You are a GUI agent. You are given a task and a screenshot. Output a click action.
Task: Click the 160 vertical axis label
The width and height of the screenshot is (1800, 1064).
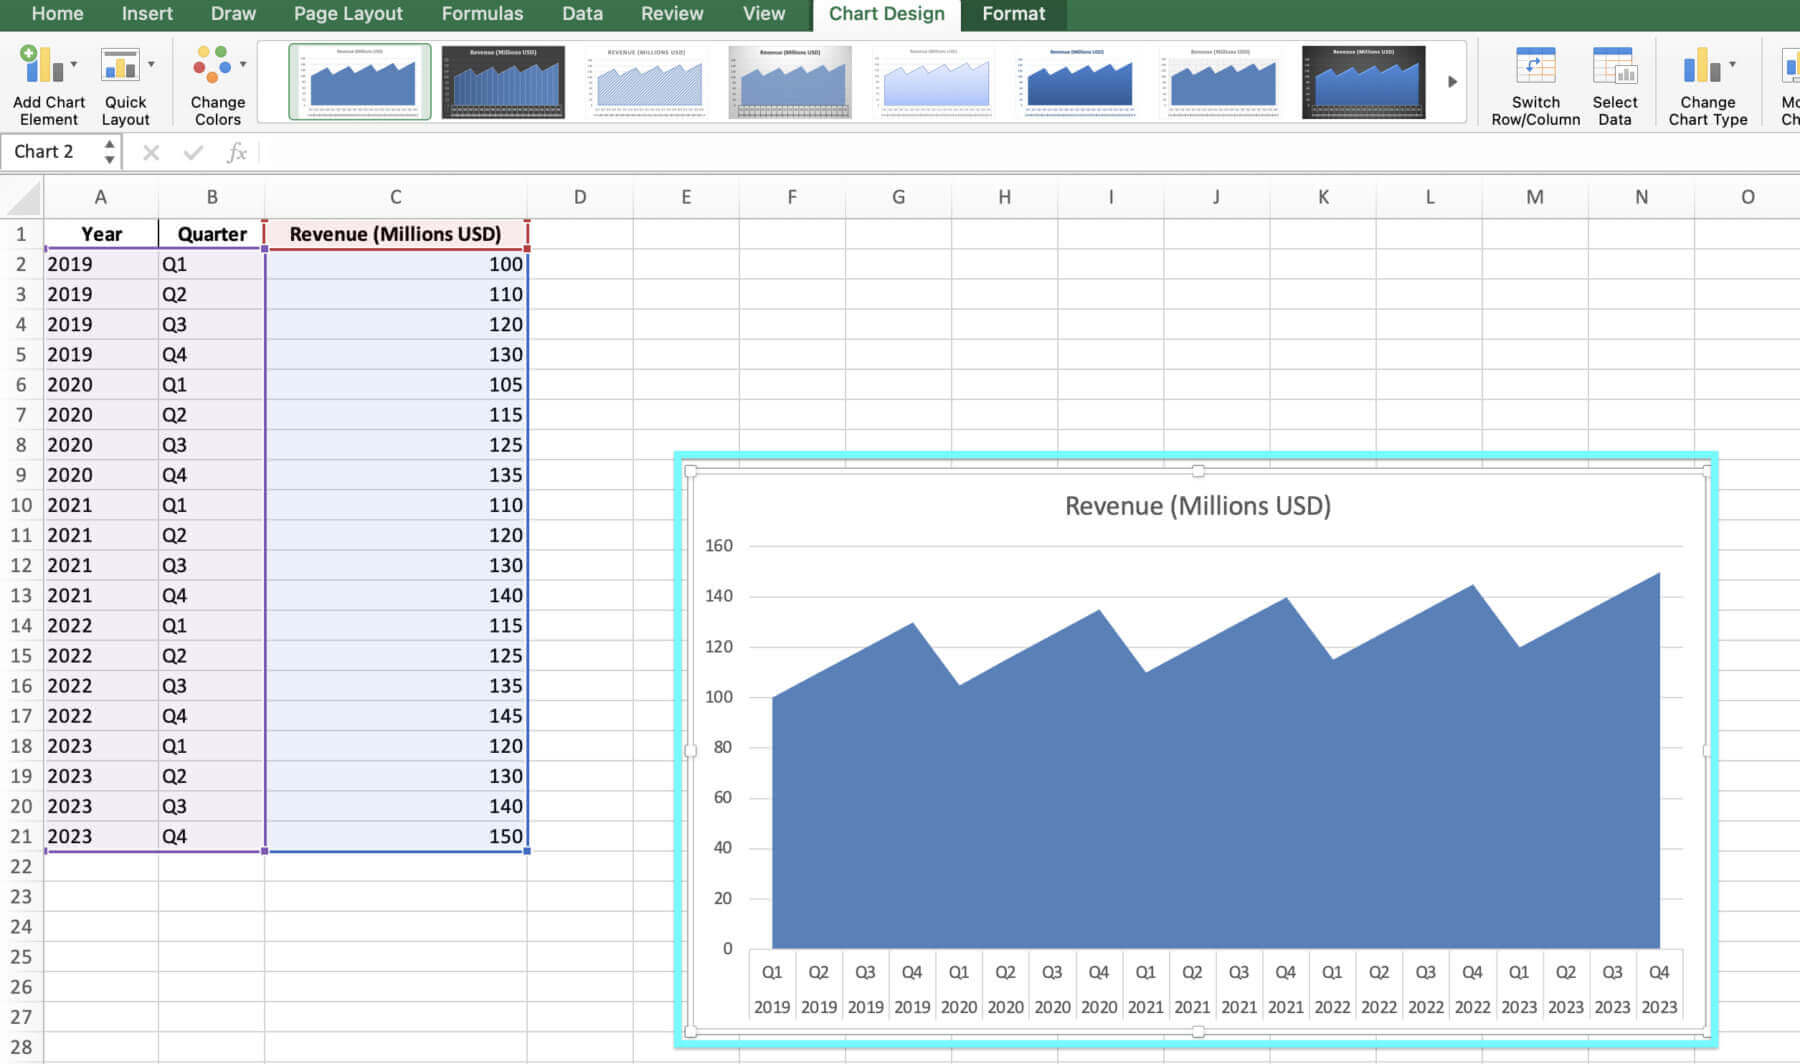[719, 546]
